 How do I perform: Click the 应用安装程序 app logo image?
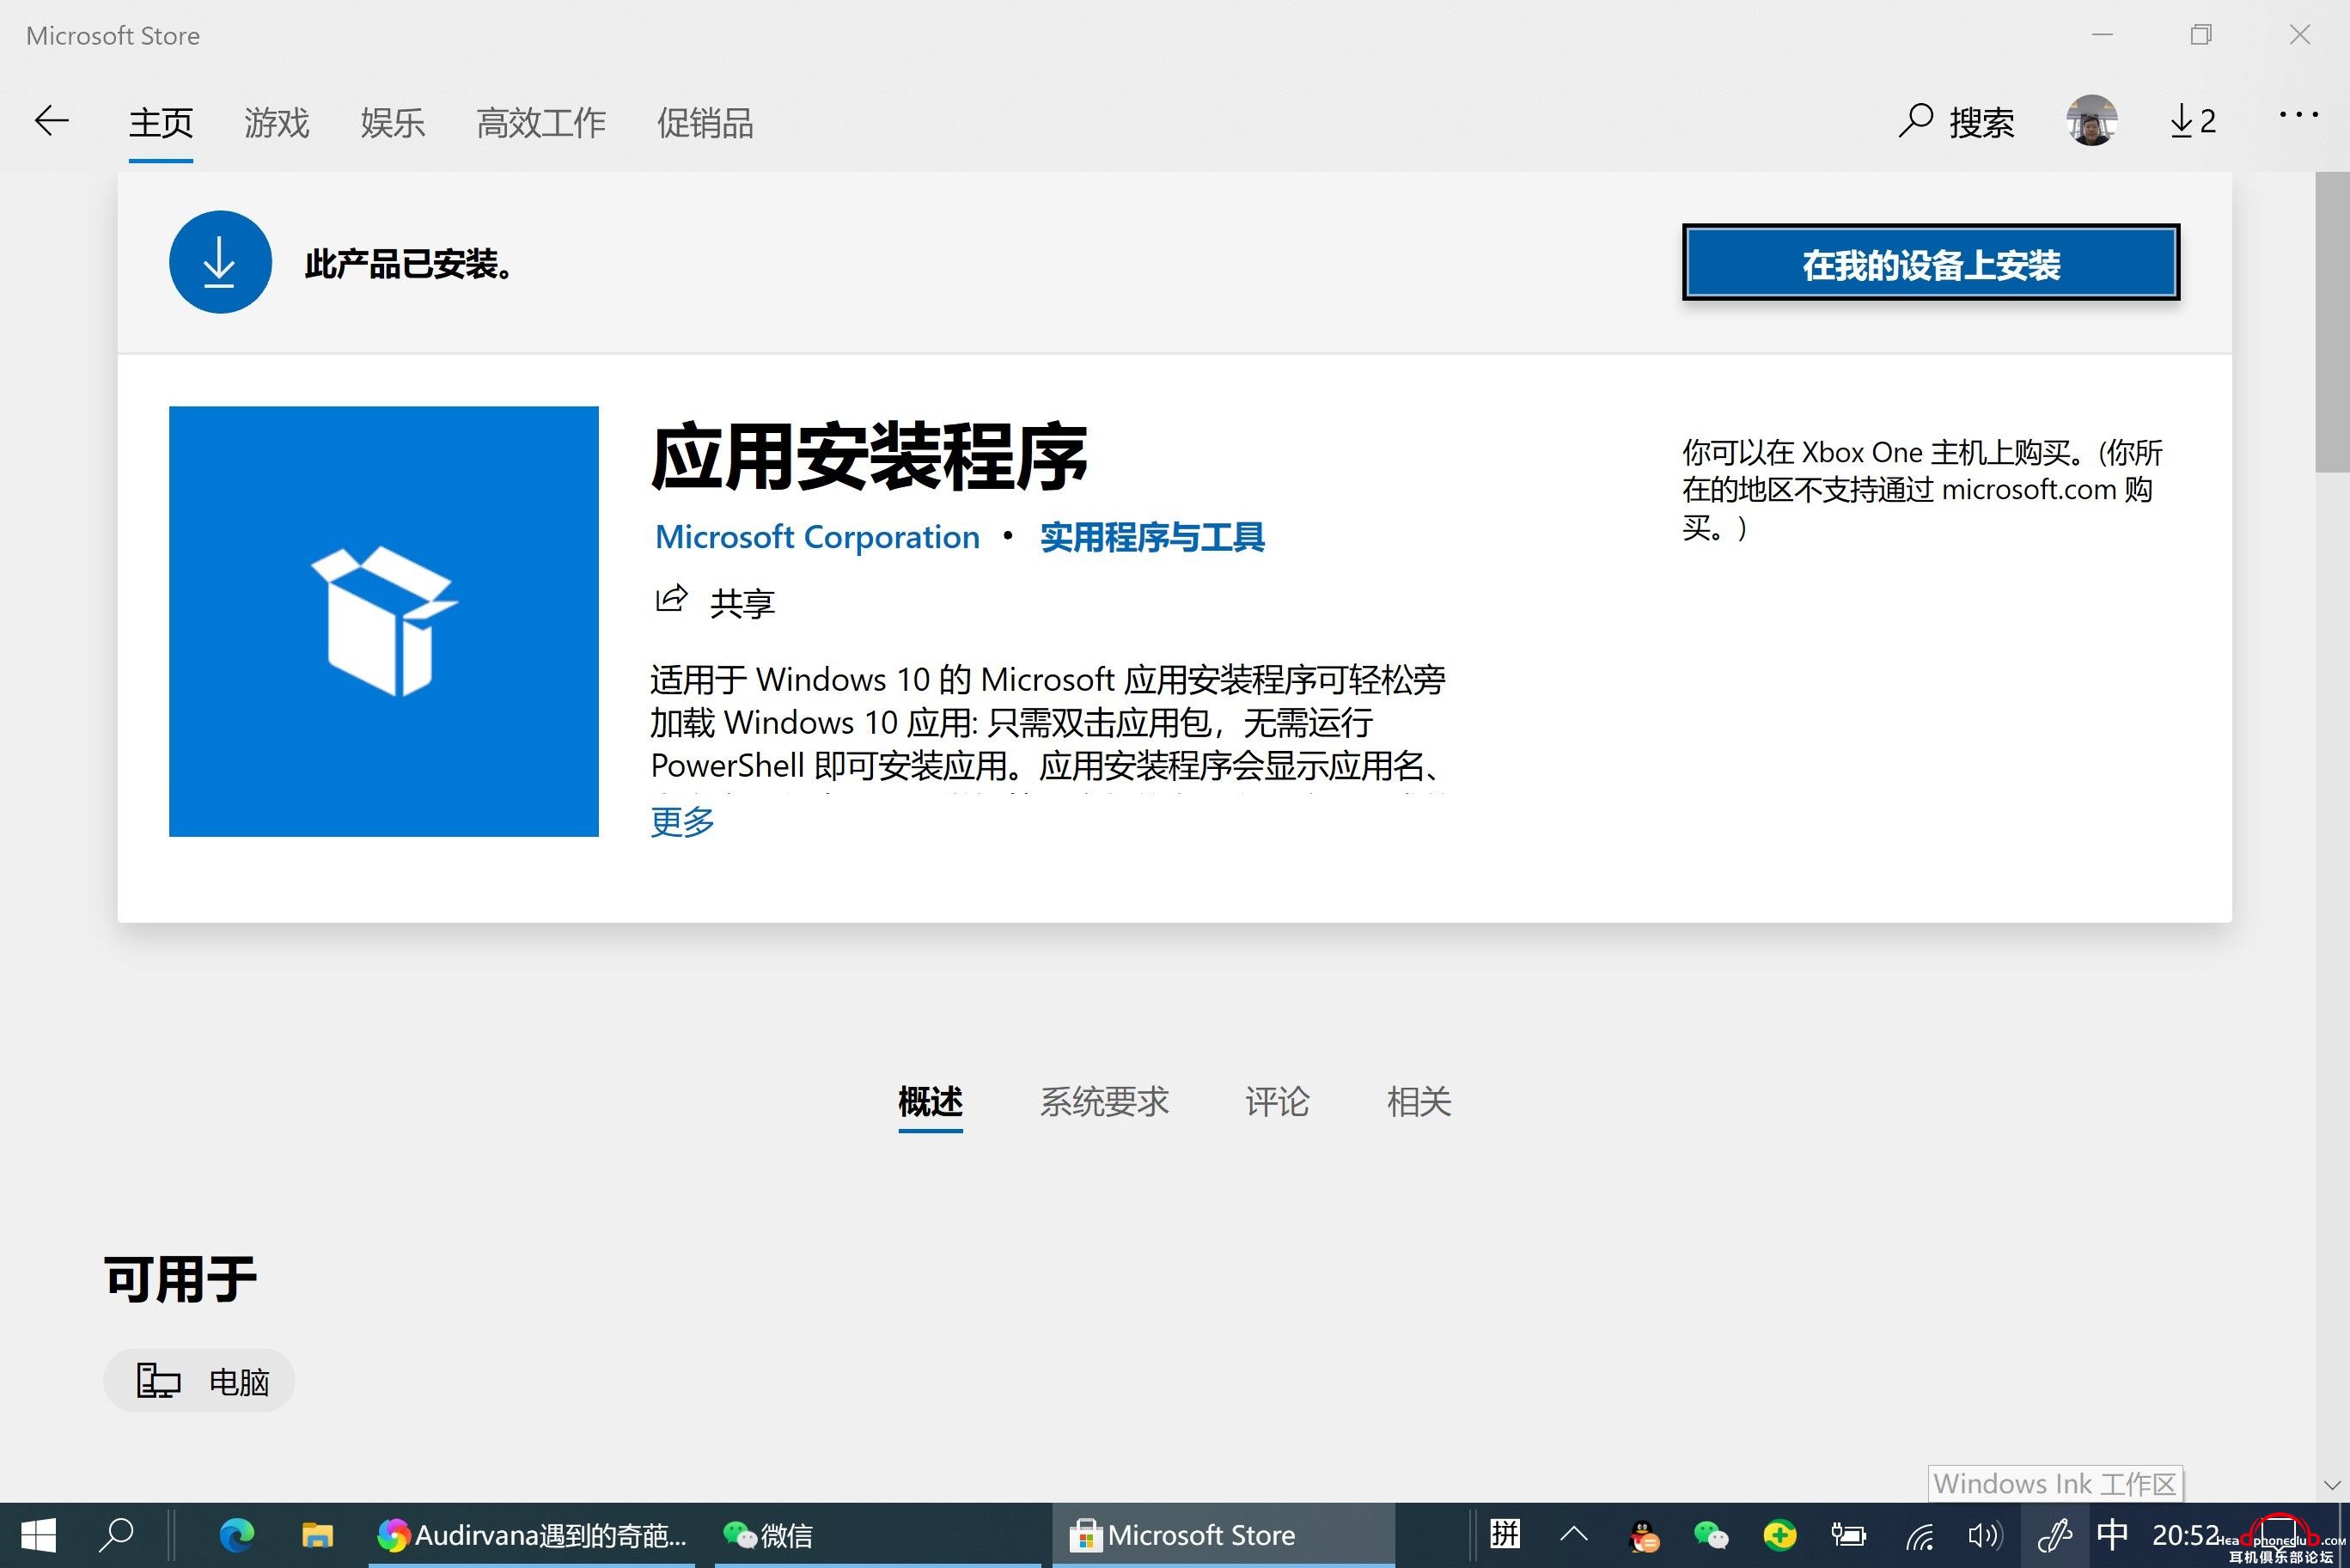pos(384,621)
